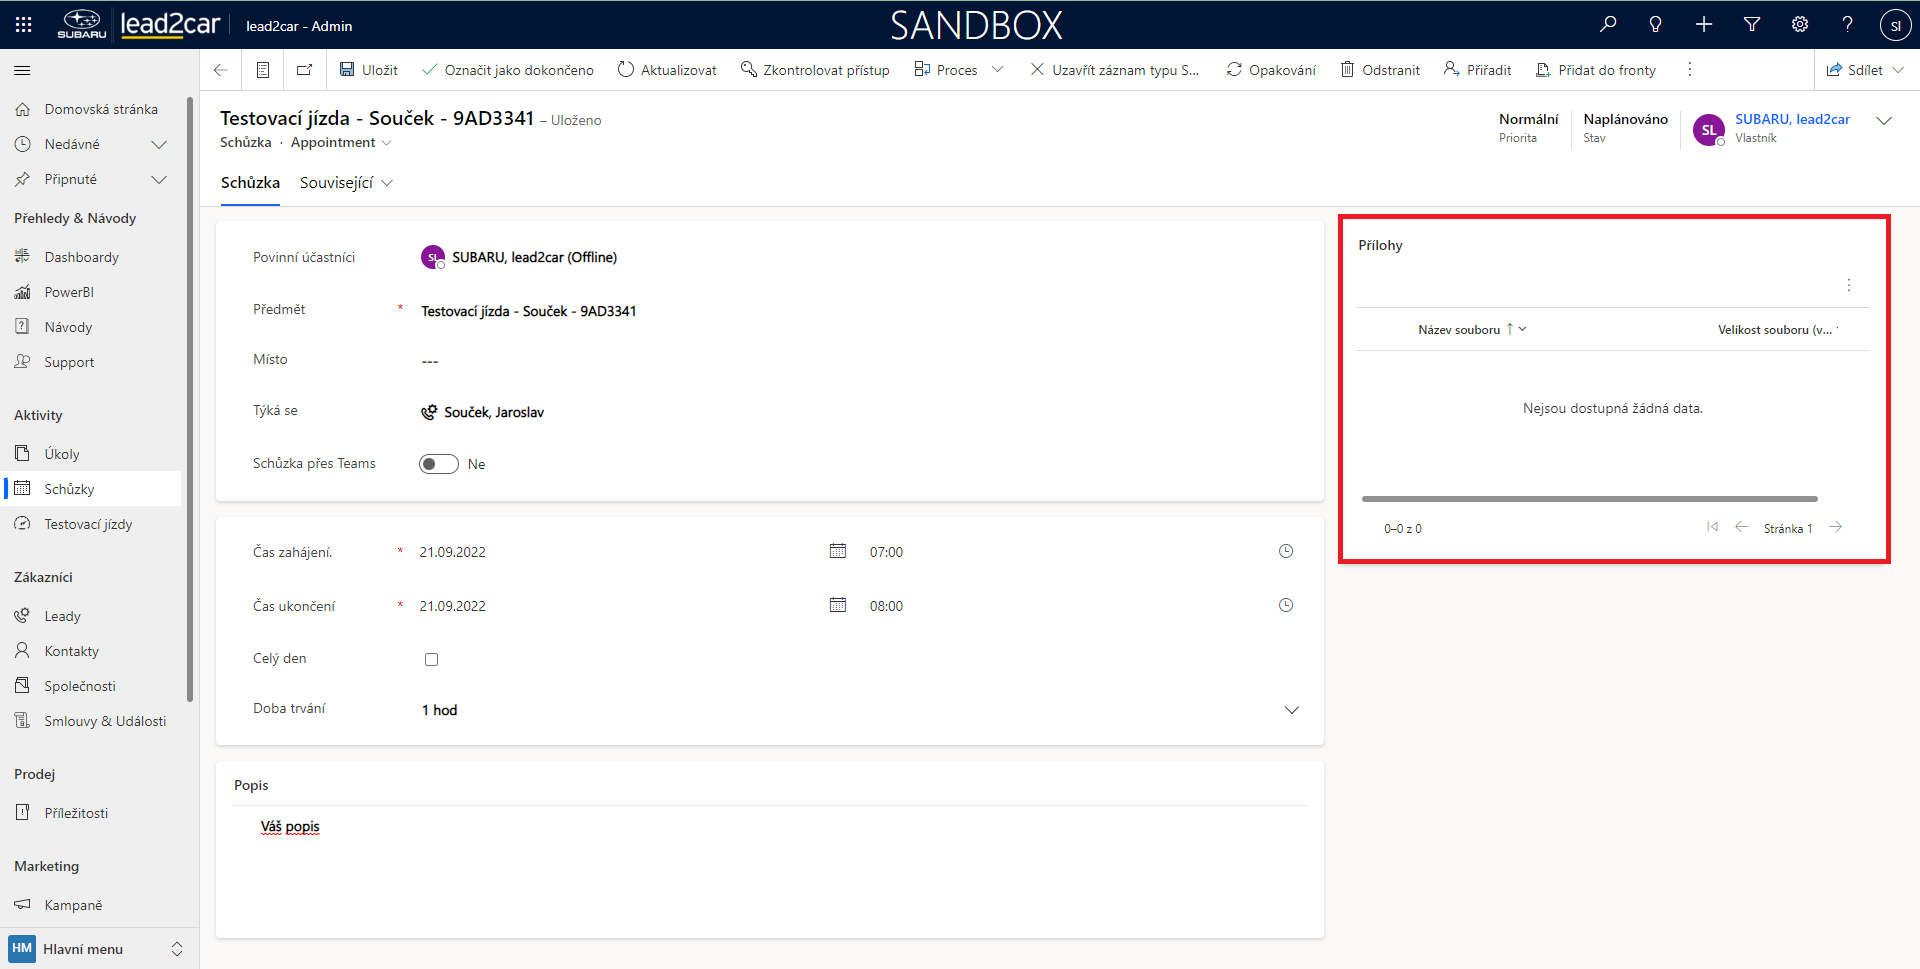Open the Související tab
The width and height of the screenshot is (1920, 969).
pyautogui.click(x=346, y=183)
